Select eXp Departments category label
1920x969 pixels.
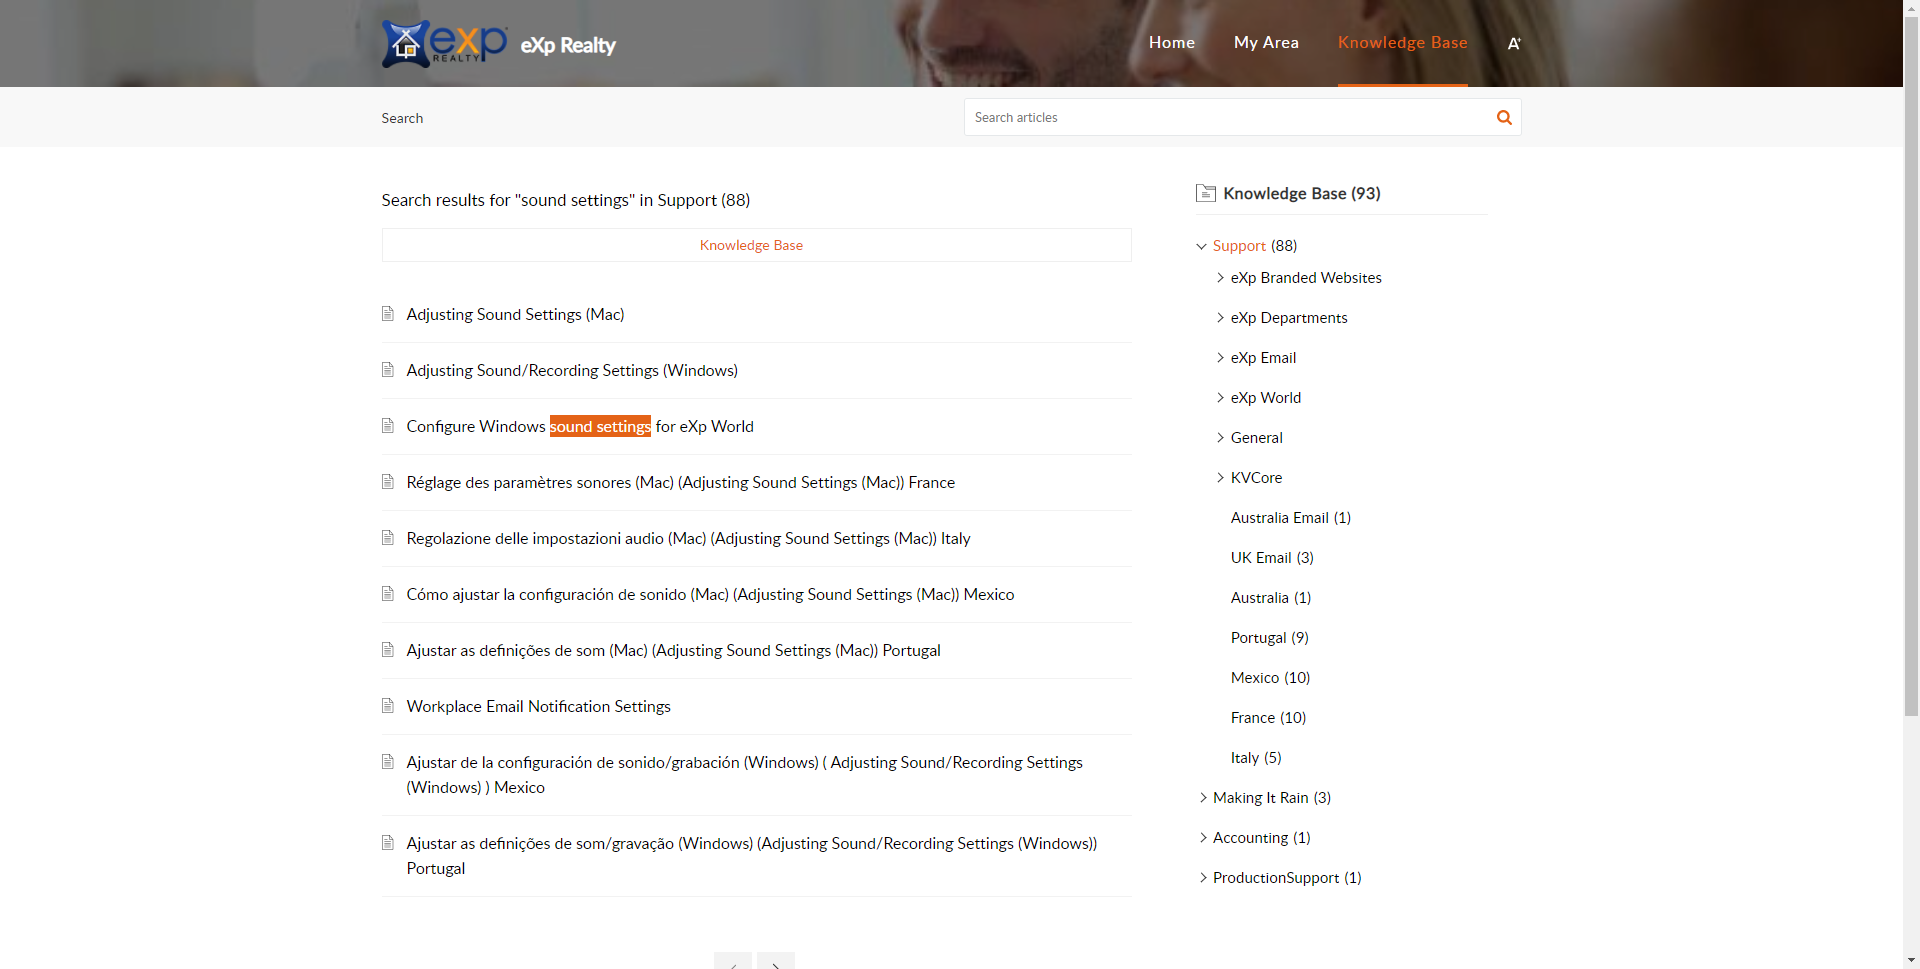coord(1288,318)
